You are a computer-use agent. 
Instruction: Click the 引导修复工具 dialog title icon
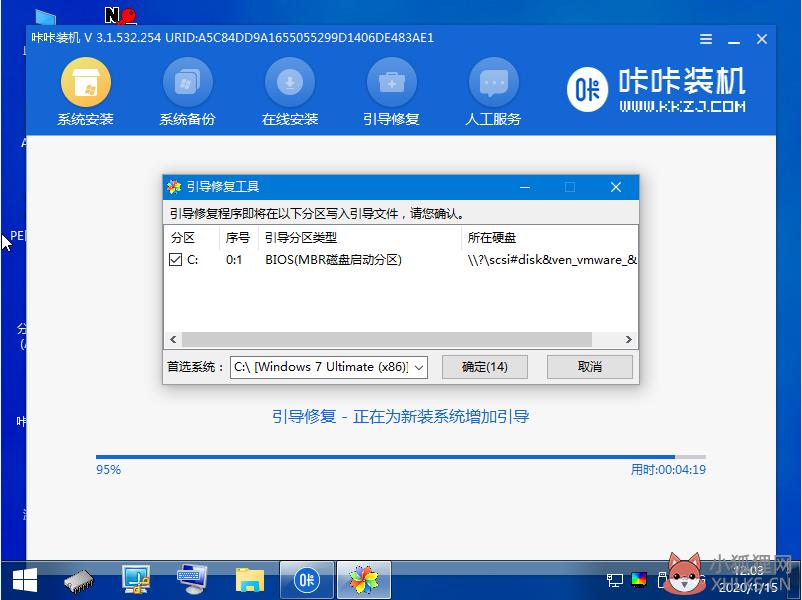pos(174,187)
